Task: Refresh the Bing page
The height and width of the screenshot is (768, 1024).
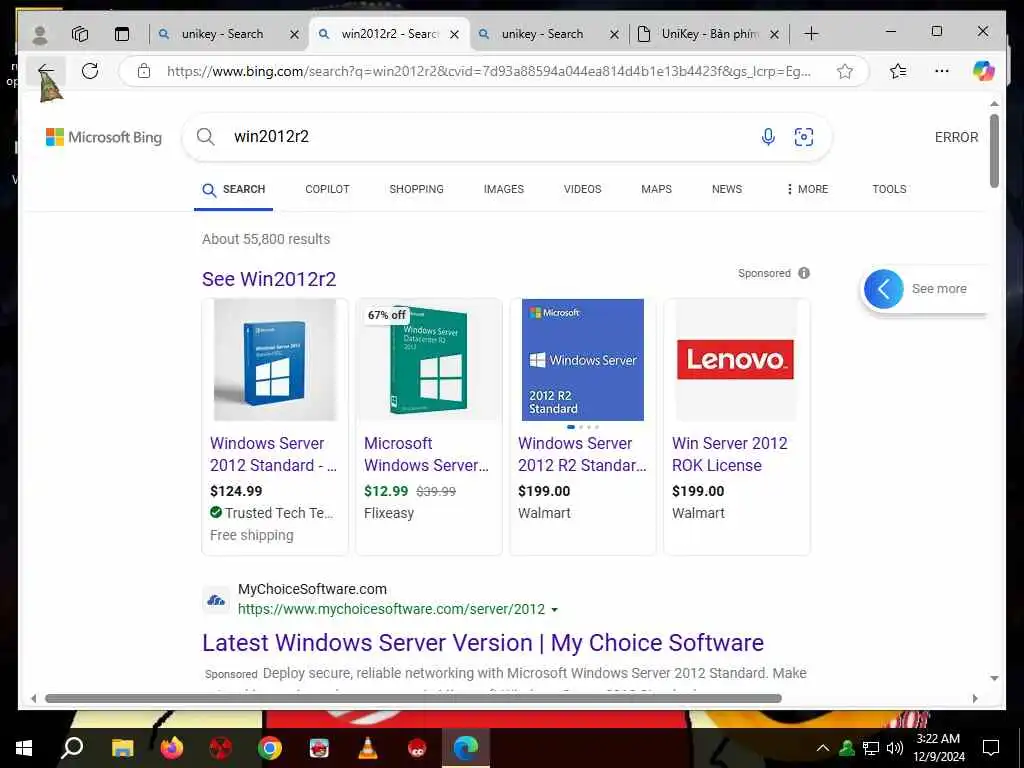Action: click(x=90, y=71)
